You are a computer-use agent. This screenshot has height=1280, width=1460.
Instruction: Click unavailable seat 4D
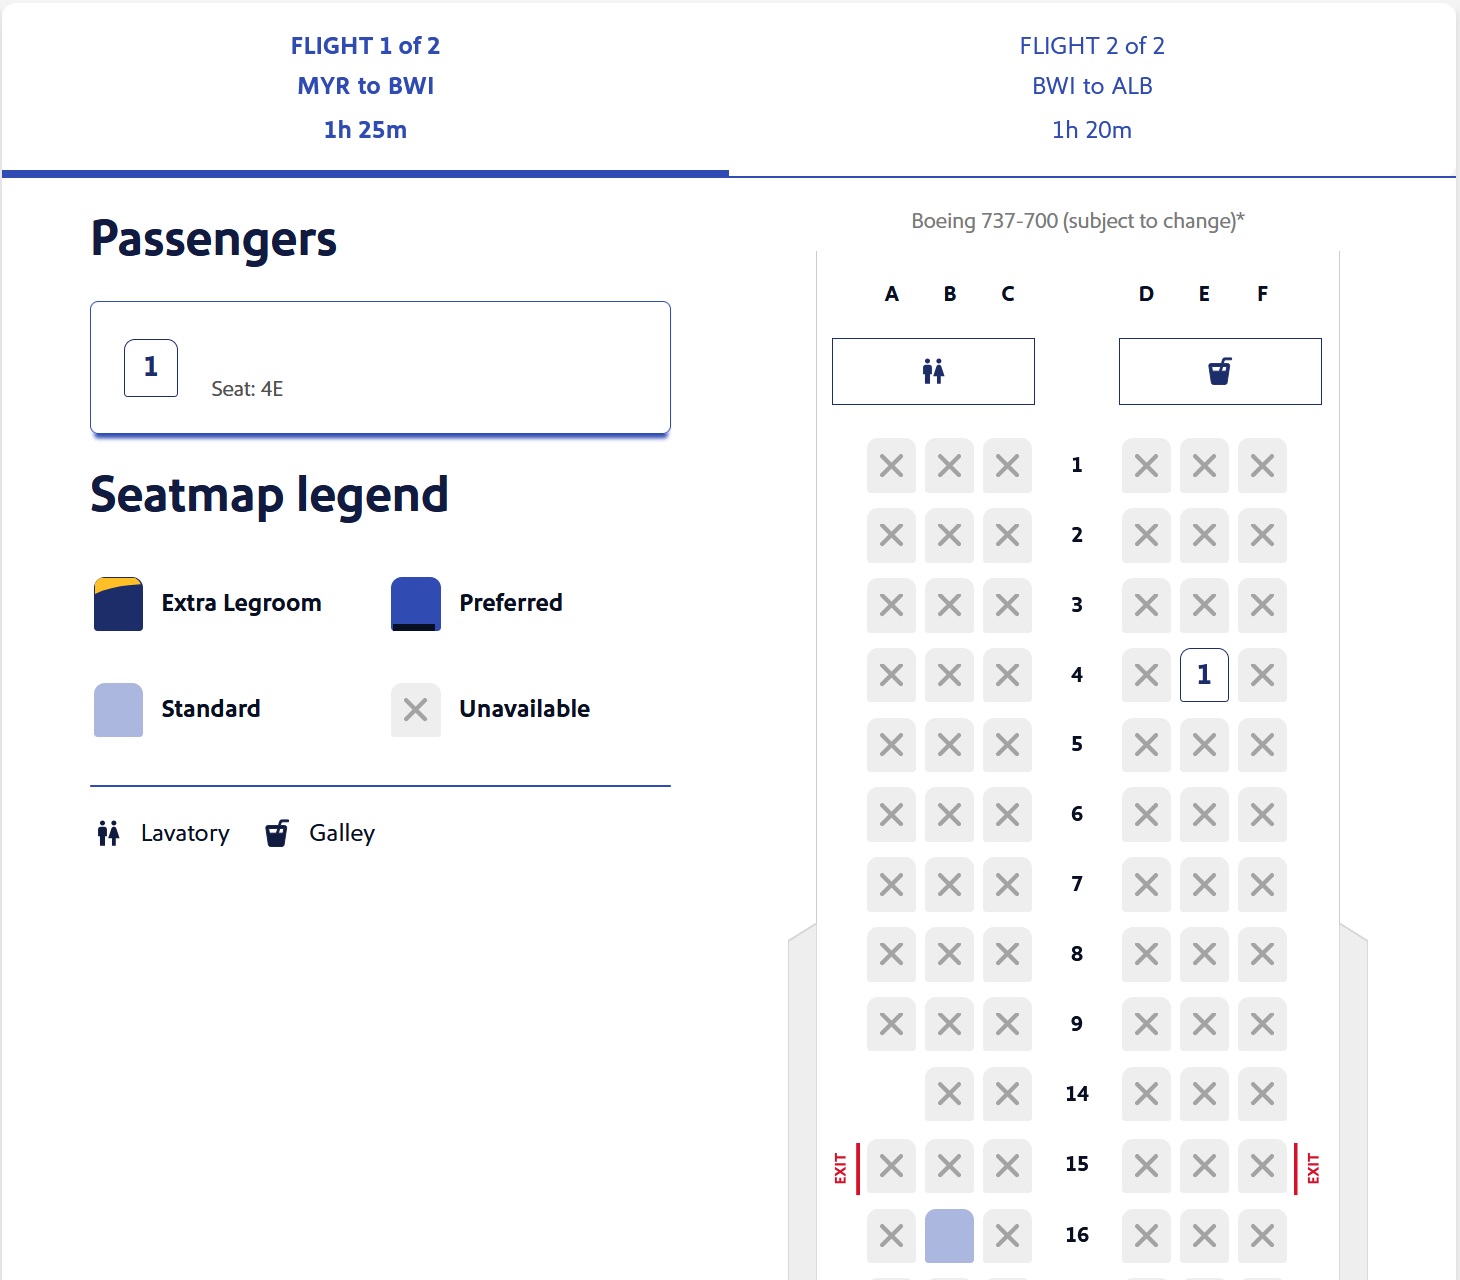1146,675
